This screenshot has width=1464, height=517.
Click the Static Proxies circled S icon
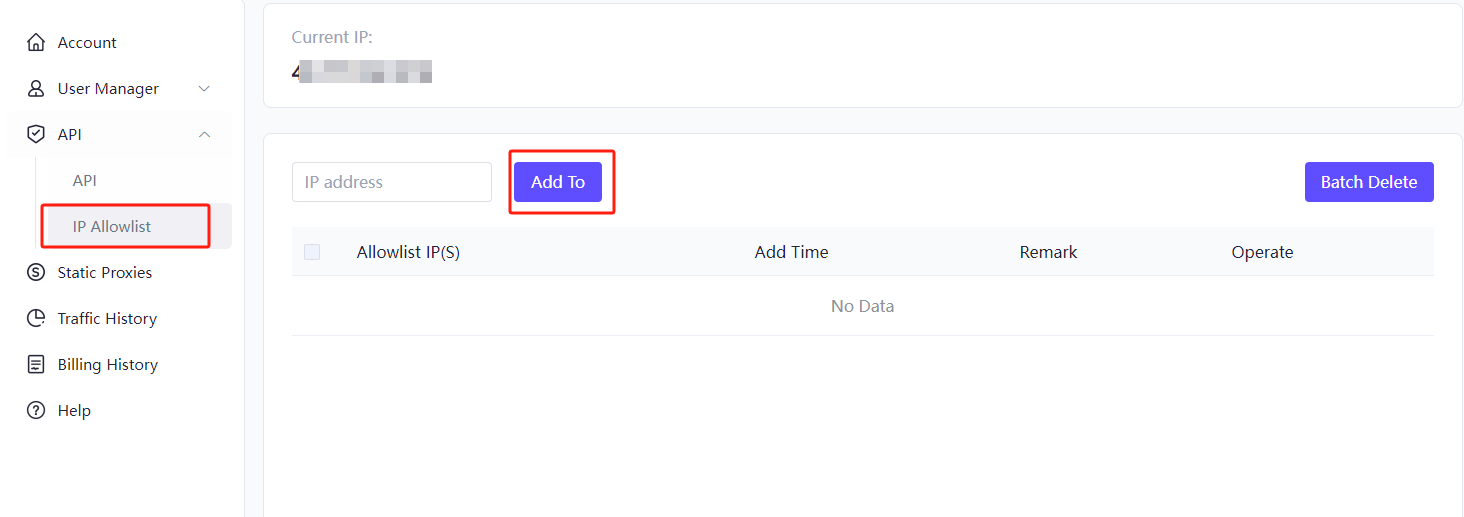[x=36, y=273]
